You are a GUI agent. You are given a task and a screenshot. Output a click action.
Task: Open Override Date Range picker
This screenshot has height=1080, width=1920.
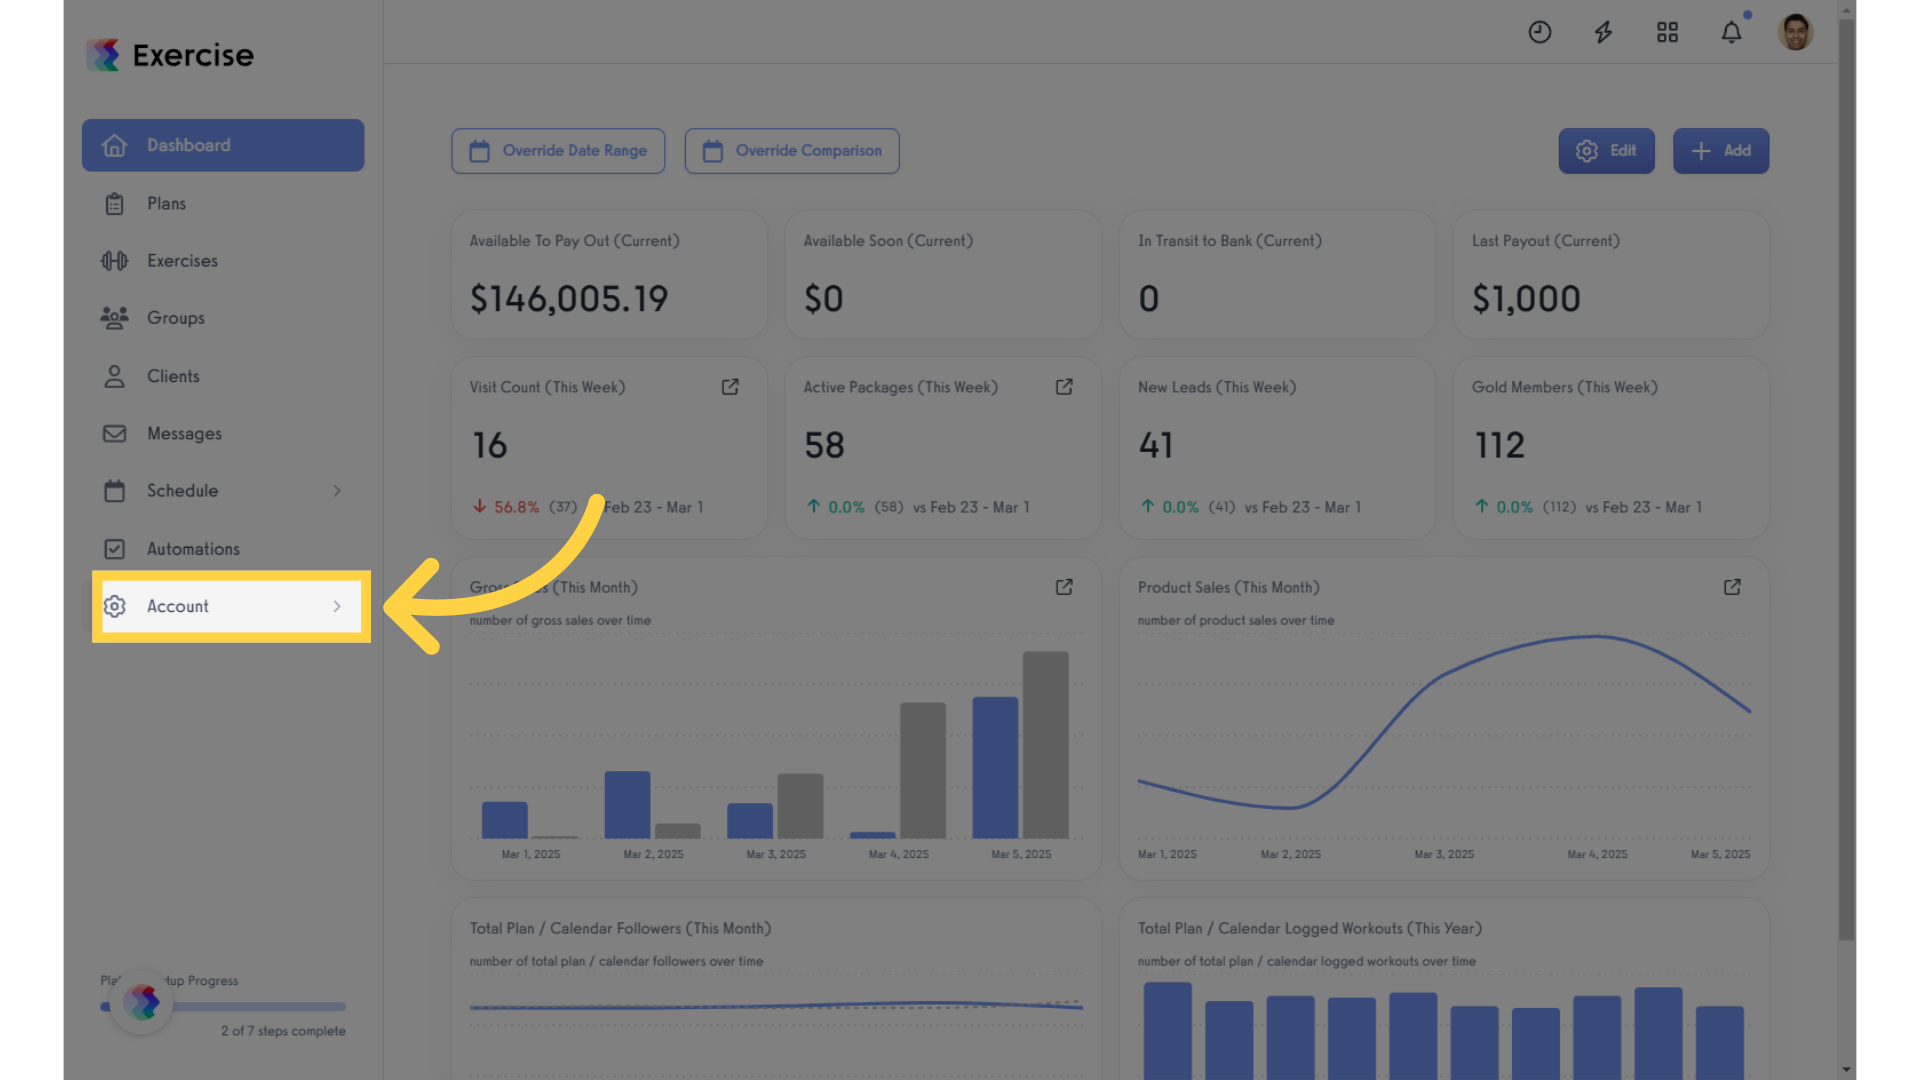coord(558,151)
